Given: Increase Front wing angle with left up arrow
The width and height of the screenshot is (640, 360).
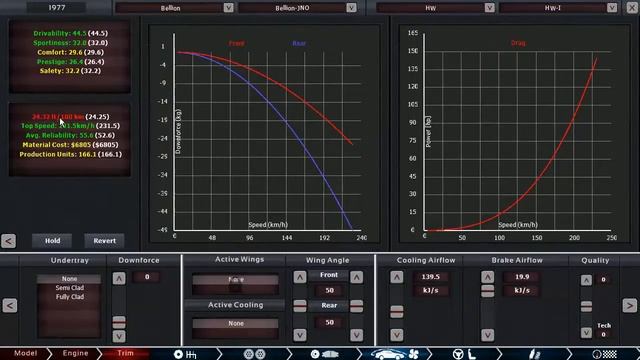Looking at the screenshot, I should point(300,277).
